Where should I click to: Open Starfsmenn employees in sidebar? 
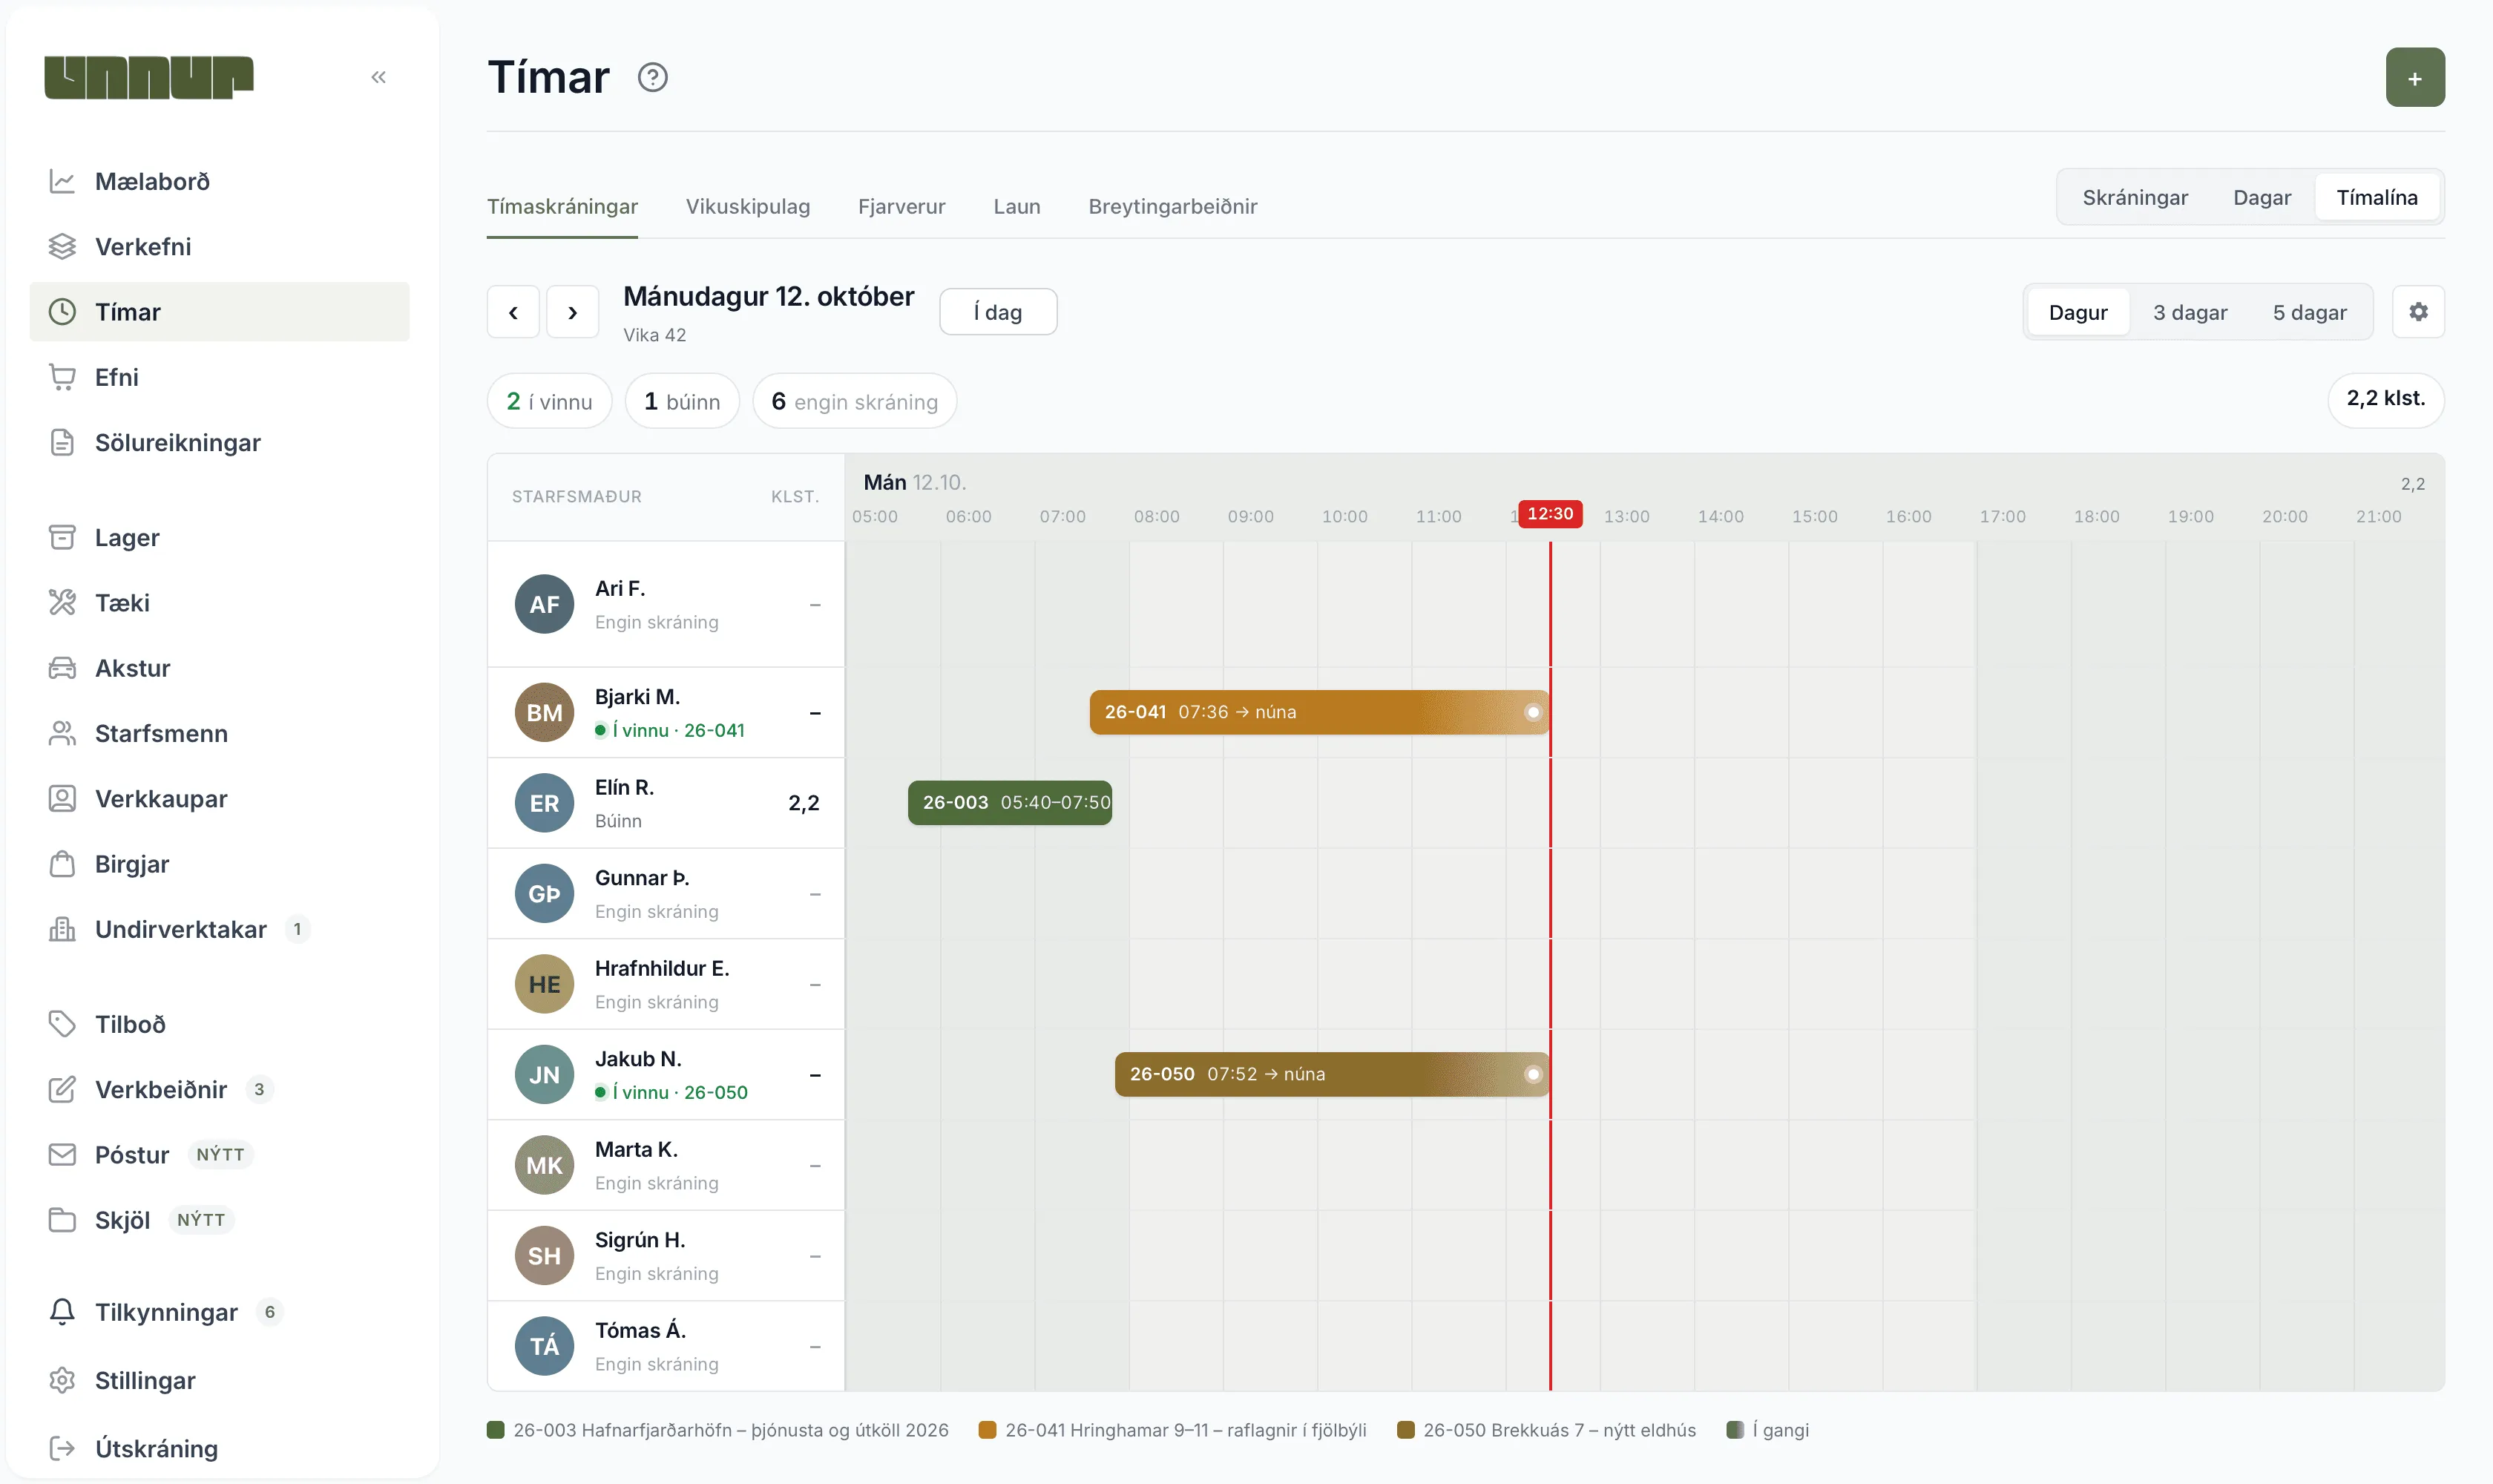click(219, 733)
